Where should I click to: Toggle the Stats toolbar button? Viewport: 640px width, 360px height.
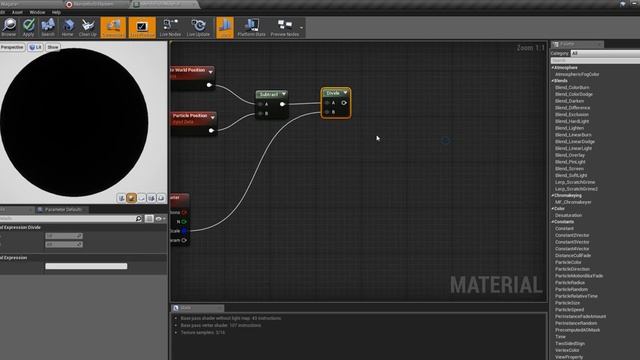225,27
